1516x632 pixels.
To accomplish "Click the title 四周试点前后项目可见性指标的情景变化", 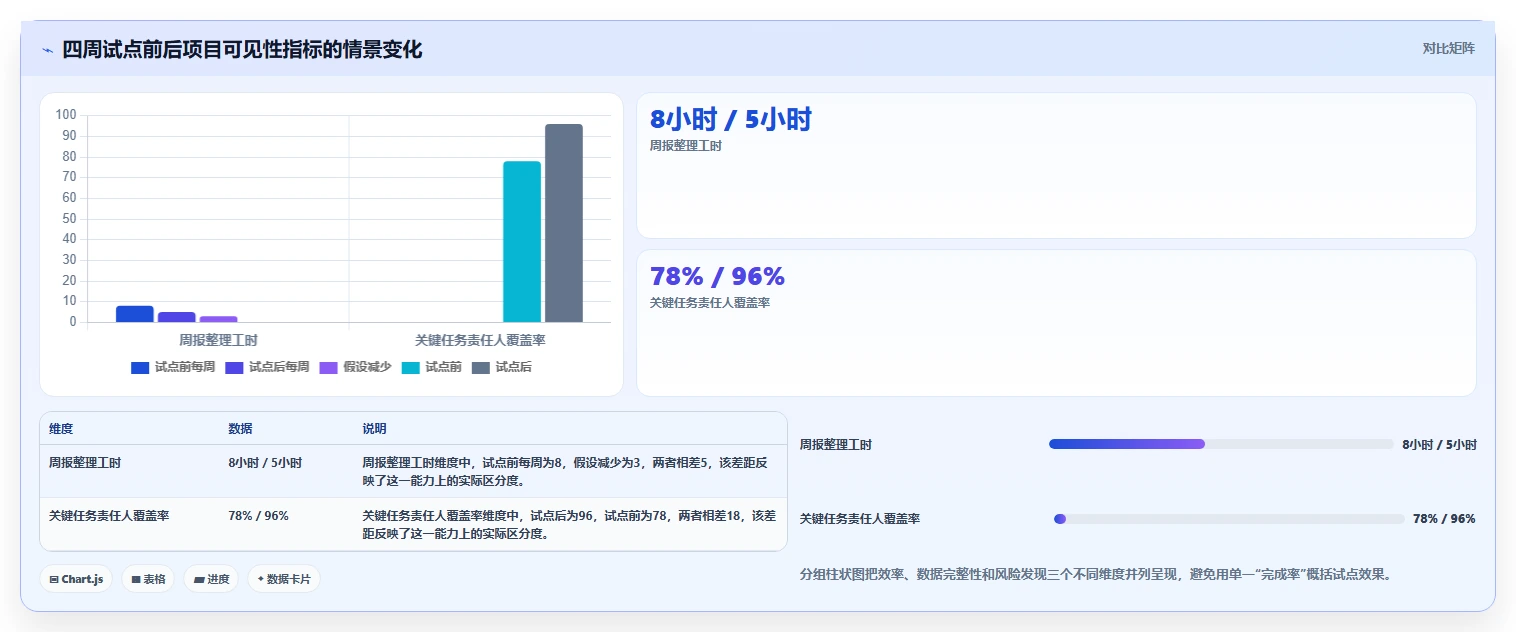I will [x=242, y=49].
